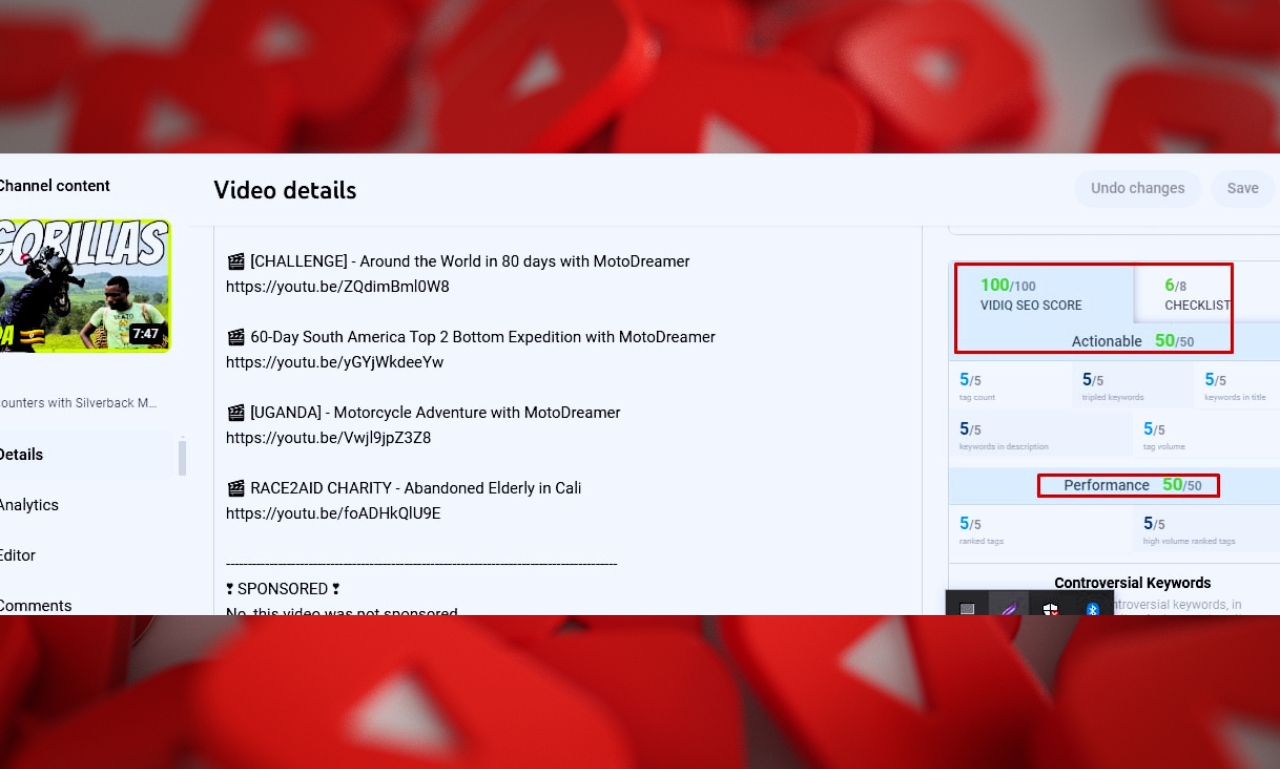Click the clapperboard icon before [UGANDA]
This screenshot has height=769, width=1280.
click(236, 413)
